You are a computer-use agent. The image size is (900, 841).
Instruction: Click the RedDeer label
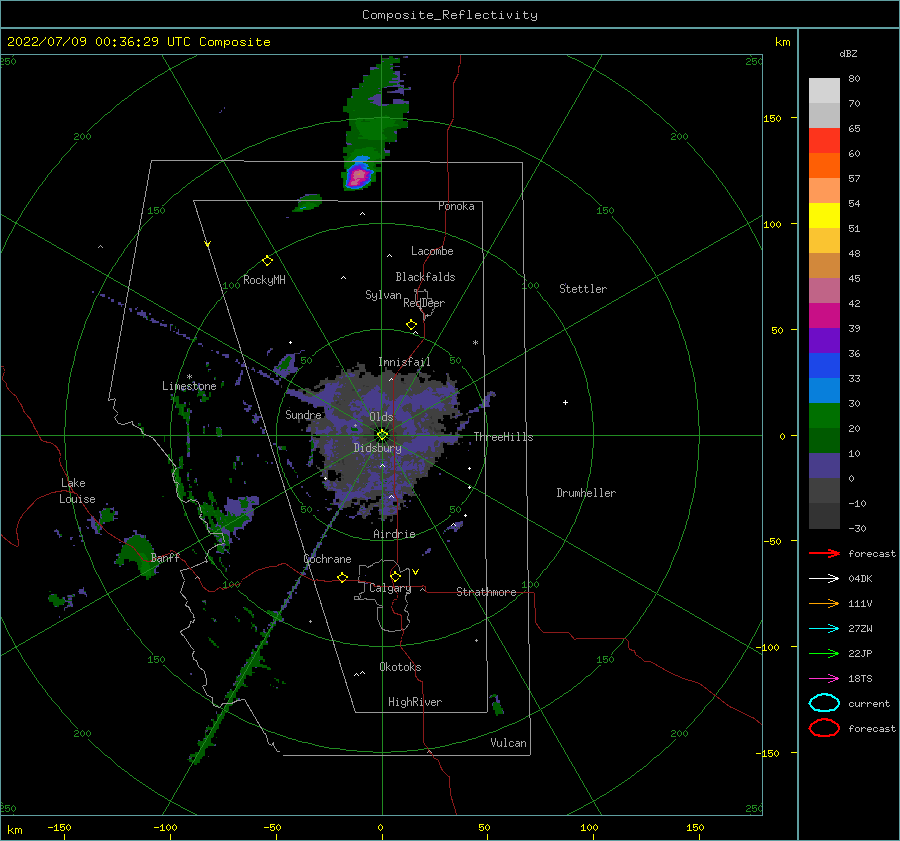pyautogui.click(x=424, y=303)
